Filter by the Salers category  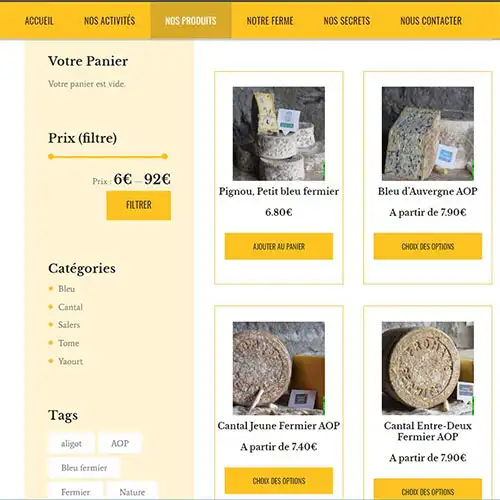click(x=69, y=325)
